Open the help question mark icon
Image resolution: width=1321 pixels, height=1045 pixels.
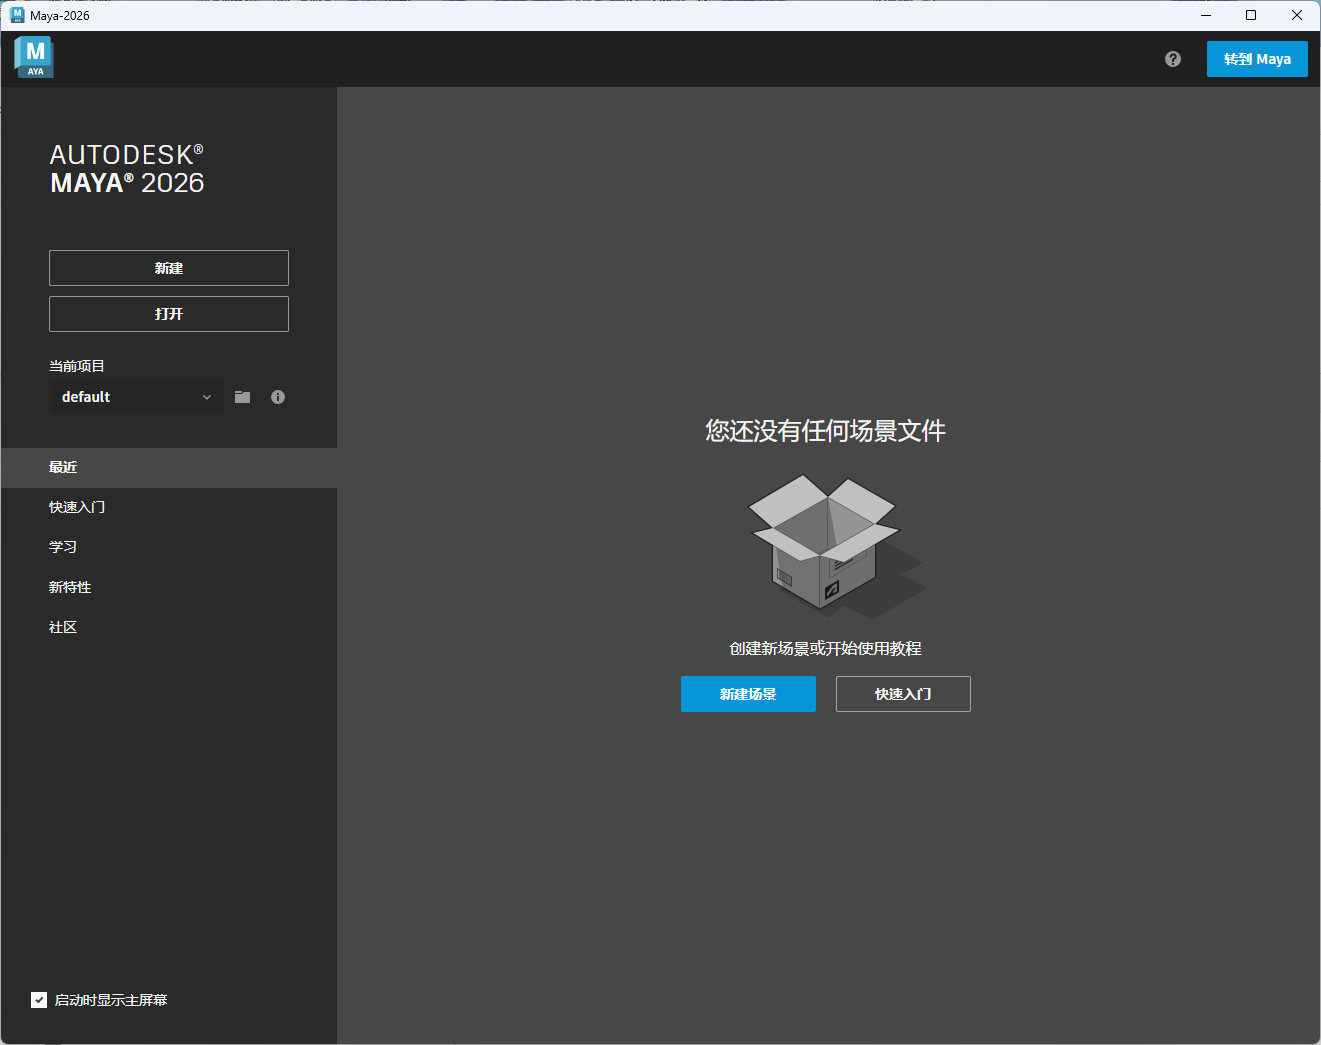pyautogui.click(x=1173, y=59)
